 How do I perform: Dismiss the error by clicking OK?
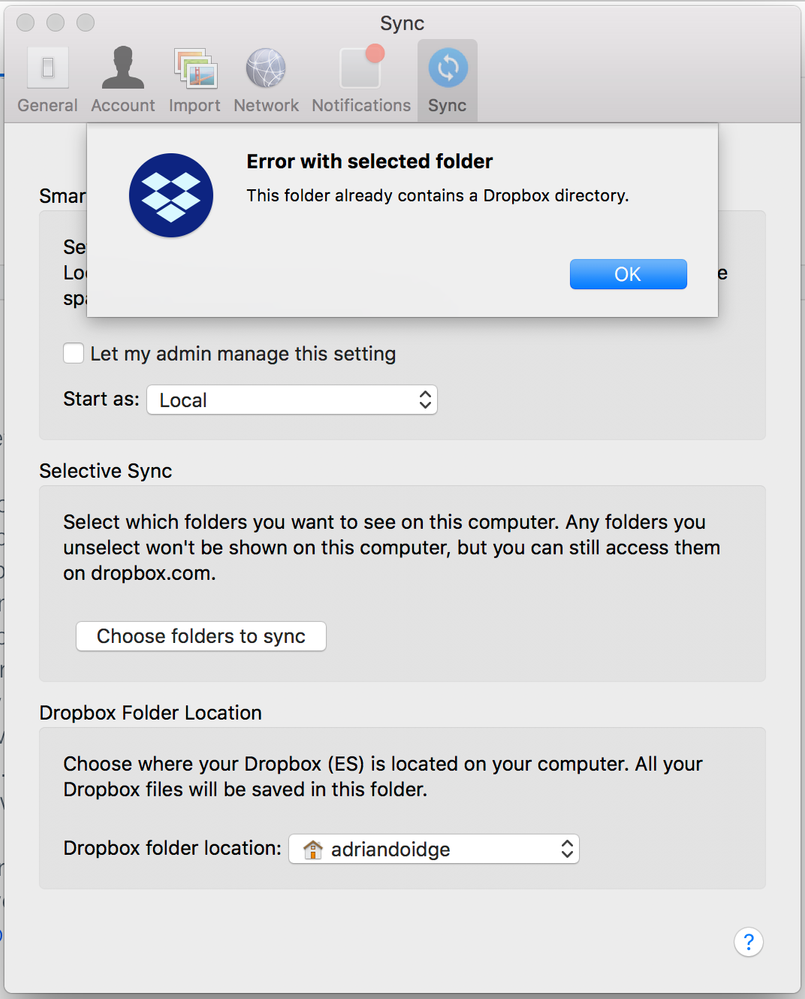click(628, 273)
